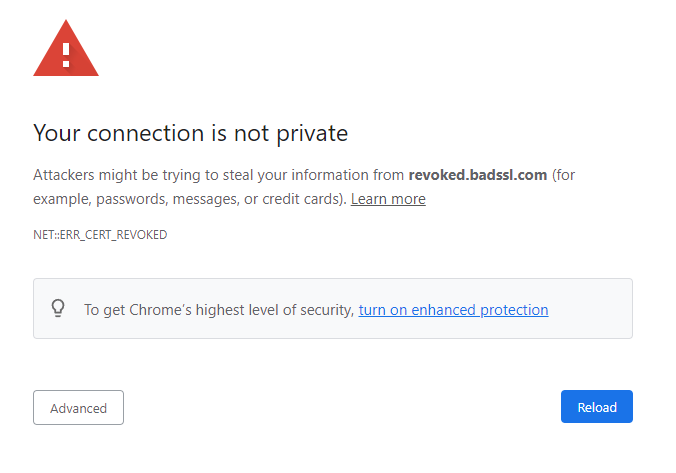Screen dimensions: 676x473
Task: Click the 'credit cards' text in warning
Action: [x=302, y=199]
